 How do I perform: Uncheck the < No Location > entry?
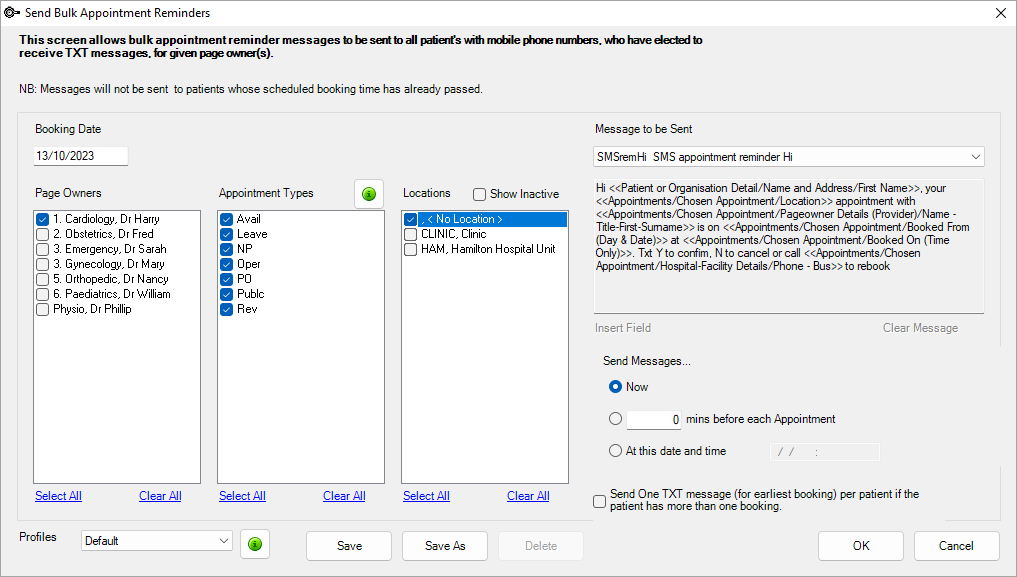pyautogui.click(x=411, y=219)
